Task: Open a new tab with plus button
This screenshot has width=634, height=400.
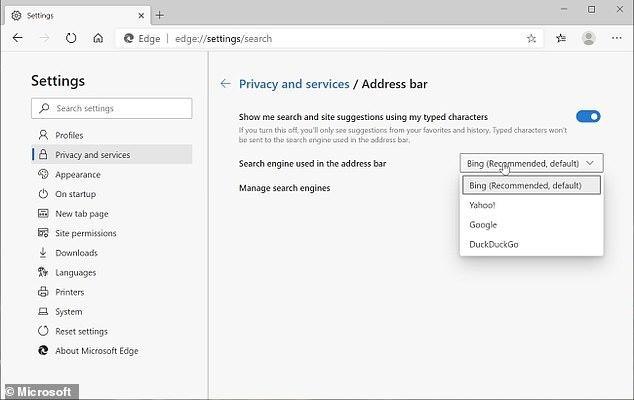Action: pyautogui.click(x=160, y=15)
